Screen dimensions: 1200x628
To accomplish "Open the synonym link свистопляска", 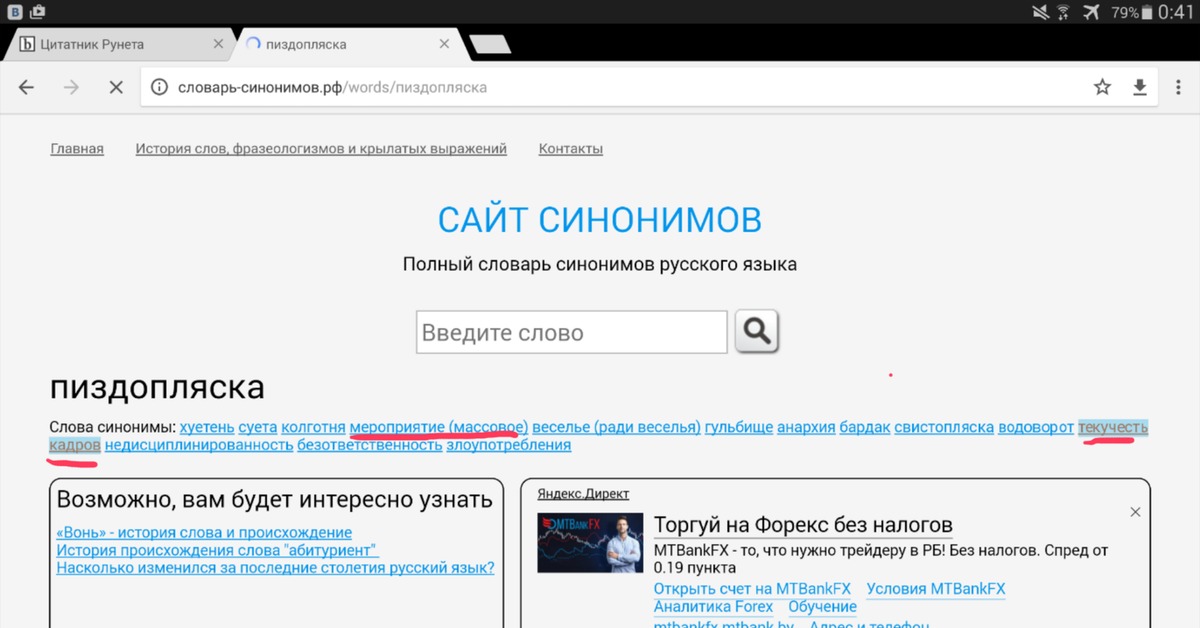I will pyautogui.click(x=944, y=427).
